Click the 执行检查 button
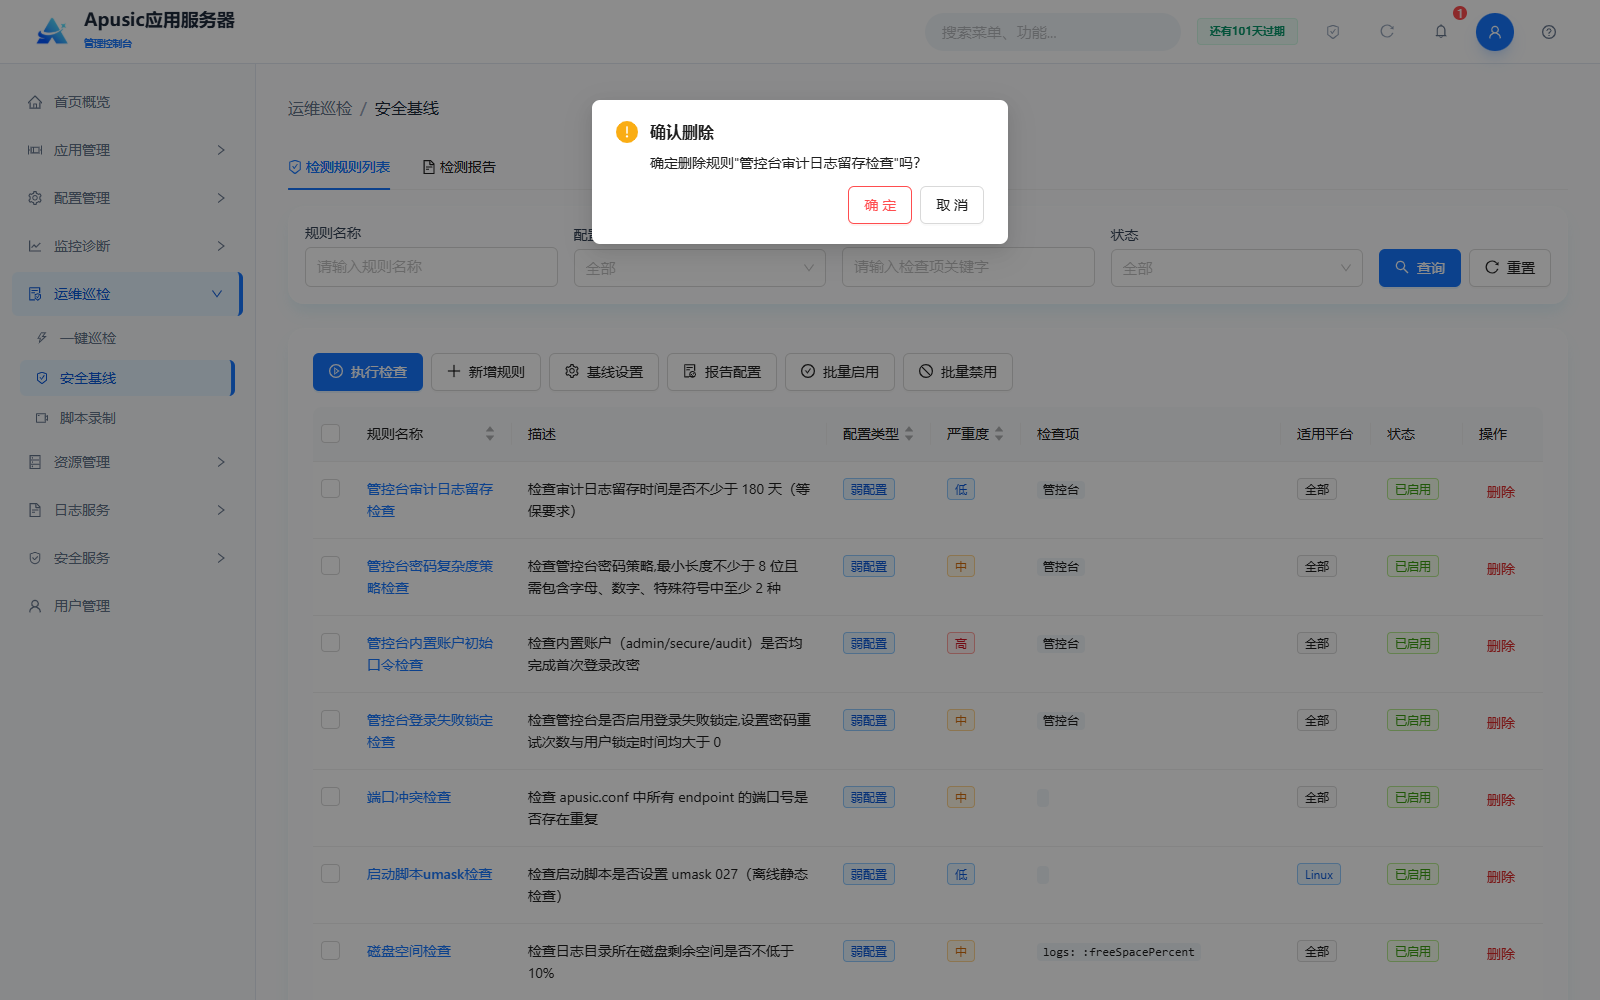 point(368,372)
